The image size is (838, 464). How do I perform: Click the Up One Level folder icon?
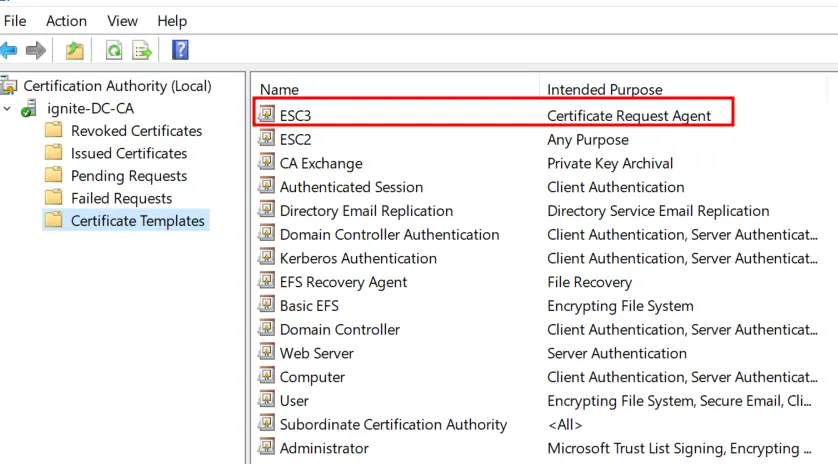coord(75,50)
